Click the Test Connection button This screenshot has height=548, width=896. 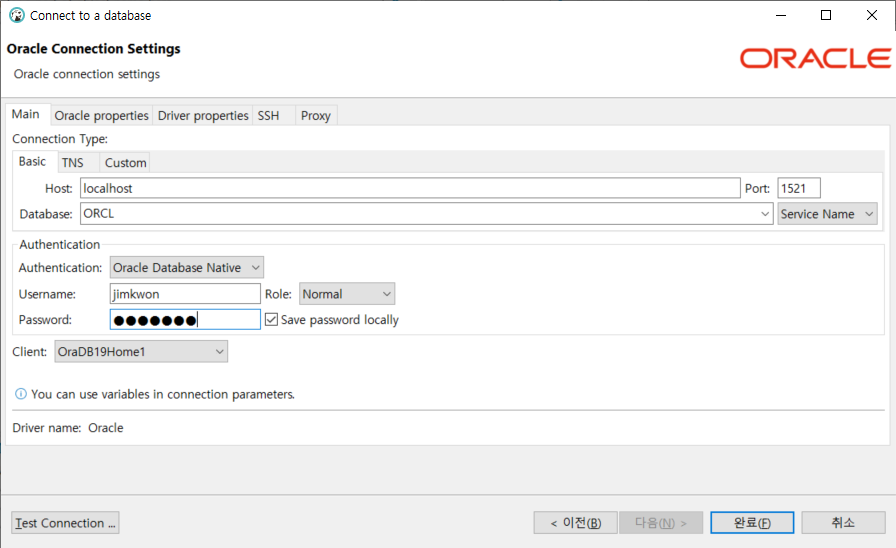pyautogui.click(x=65, y=523)
